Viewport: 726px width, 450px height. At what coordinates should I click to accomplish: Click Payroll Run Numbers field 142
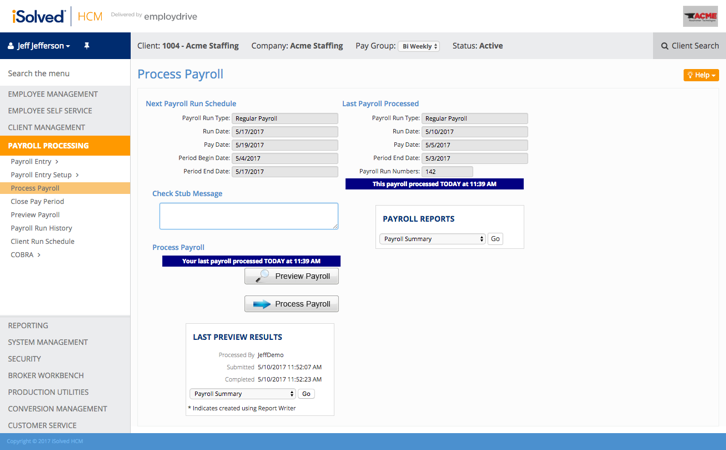pyautogui.click(x=447, y=171)
